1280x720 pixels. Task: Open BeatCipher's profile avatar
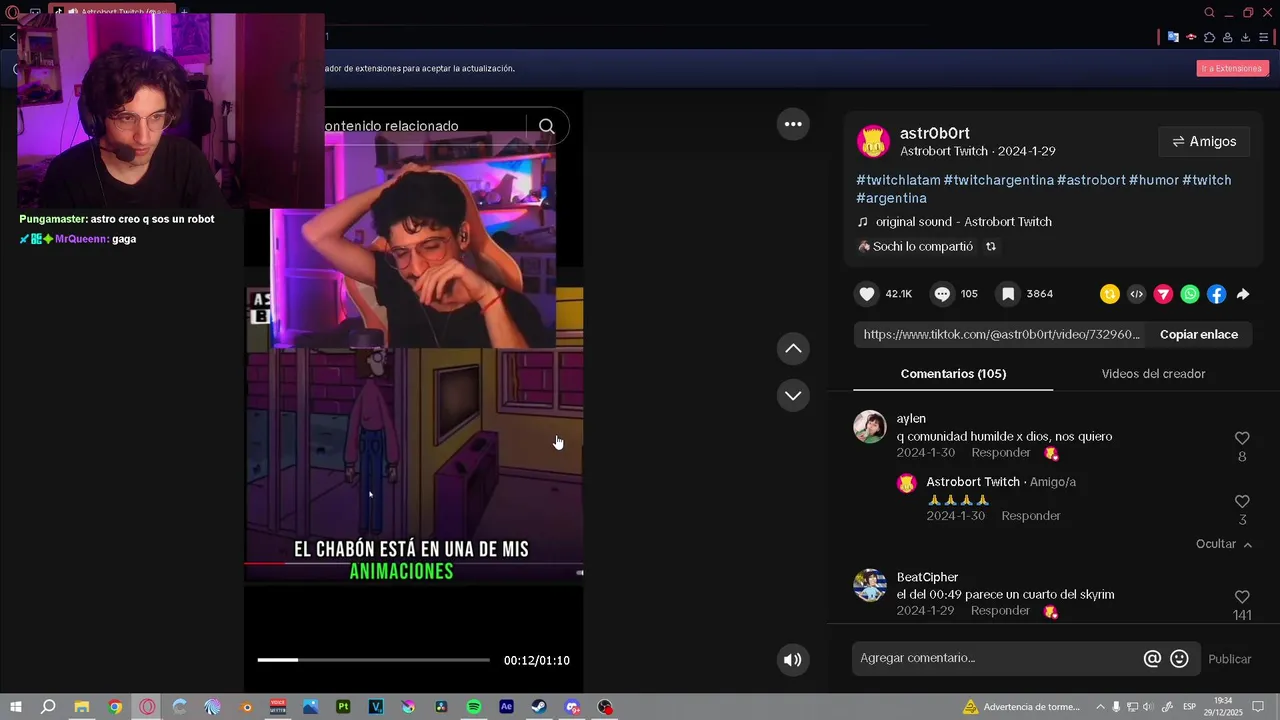pyautogui.click(x=870, y=585)
